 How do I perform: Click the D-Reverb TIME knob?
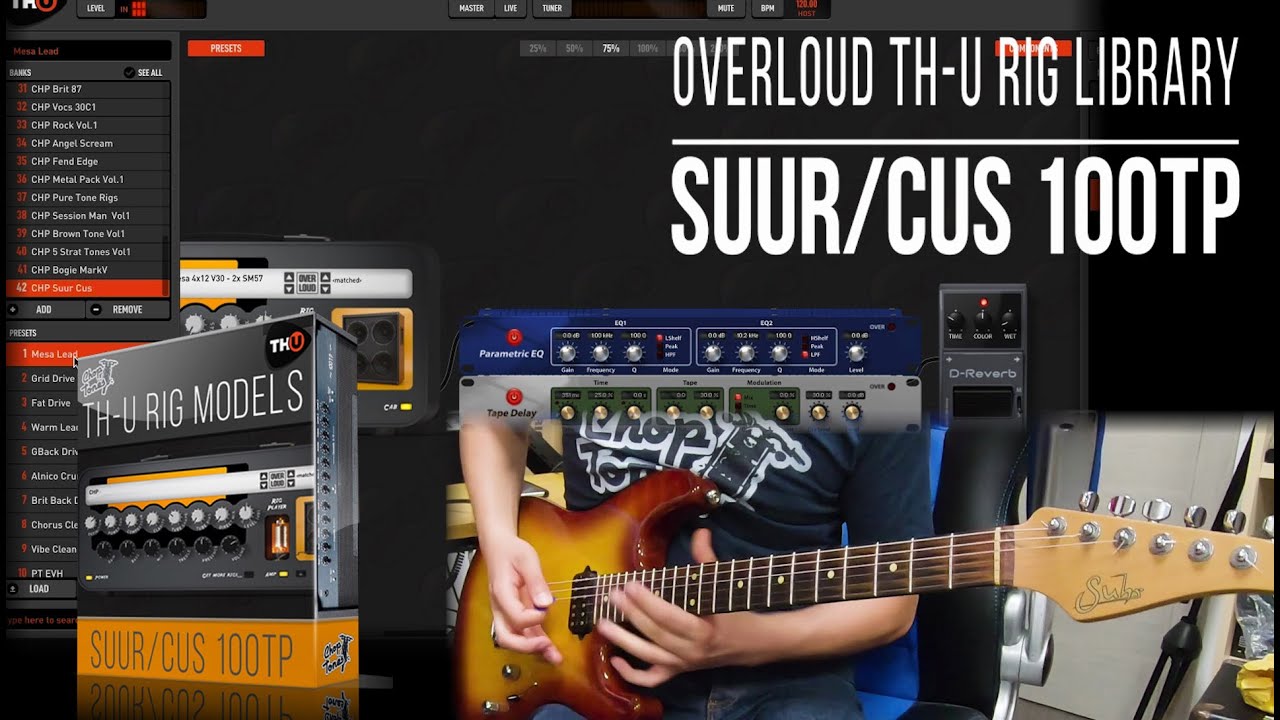click(956, 320)
